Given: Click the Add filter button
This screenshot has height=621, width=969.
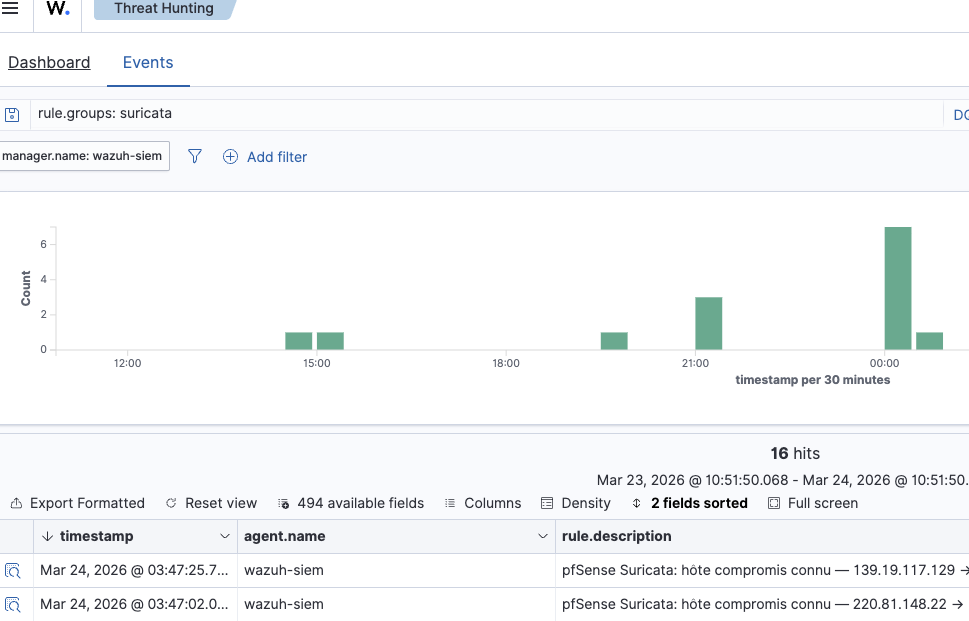Looking at the screenshot, I should tap(264, 157).
